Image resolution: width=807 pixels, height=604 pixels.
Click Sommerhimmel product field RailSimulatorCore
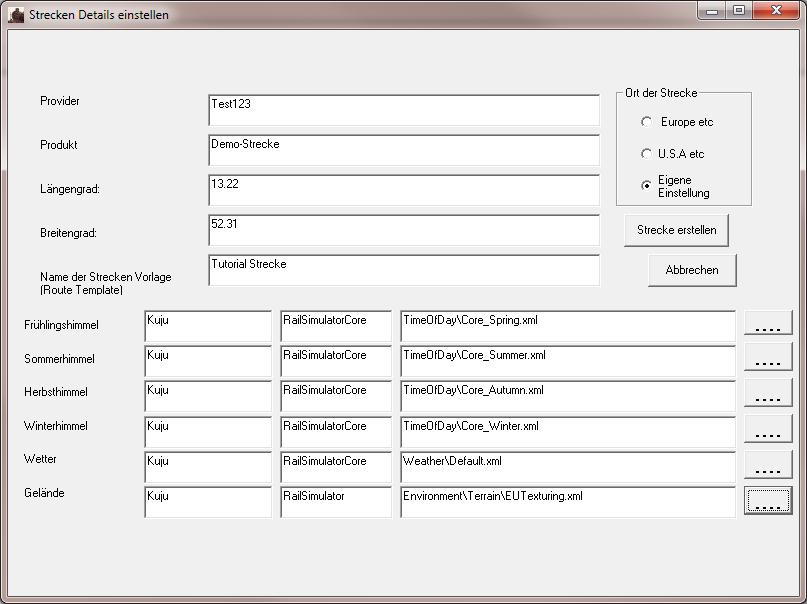336,361
